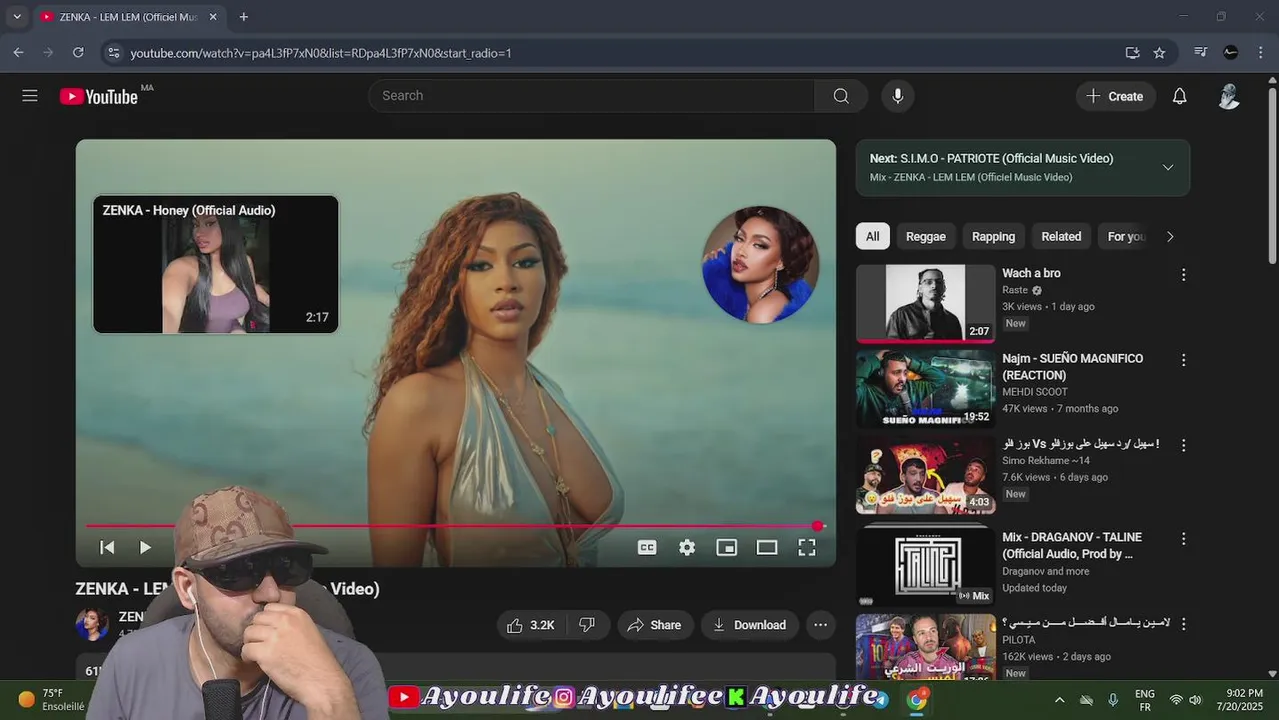Image resolution: width=1279 pixels, height=720 pixels.
Task: Open more actions ellipsis below video
Action: click(x=820, y=625)
